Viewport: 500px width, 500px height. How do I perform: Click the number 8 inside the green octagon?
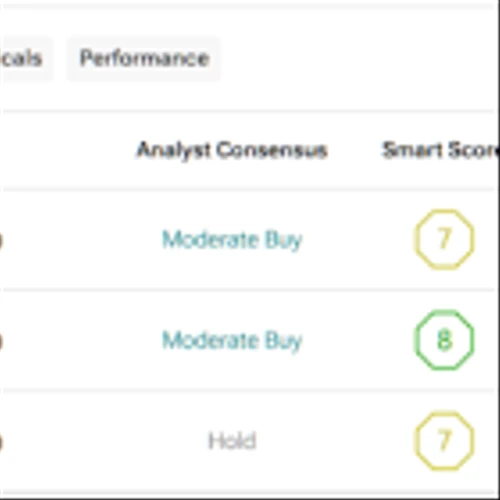click(x=444, y=340)
